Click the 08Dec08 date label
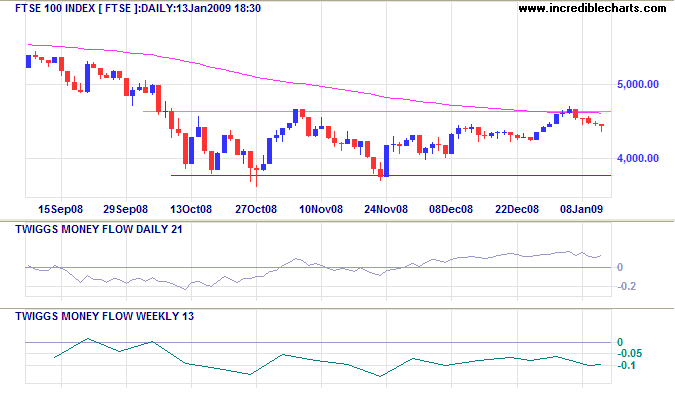675x395 pixels. point(451,210)
